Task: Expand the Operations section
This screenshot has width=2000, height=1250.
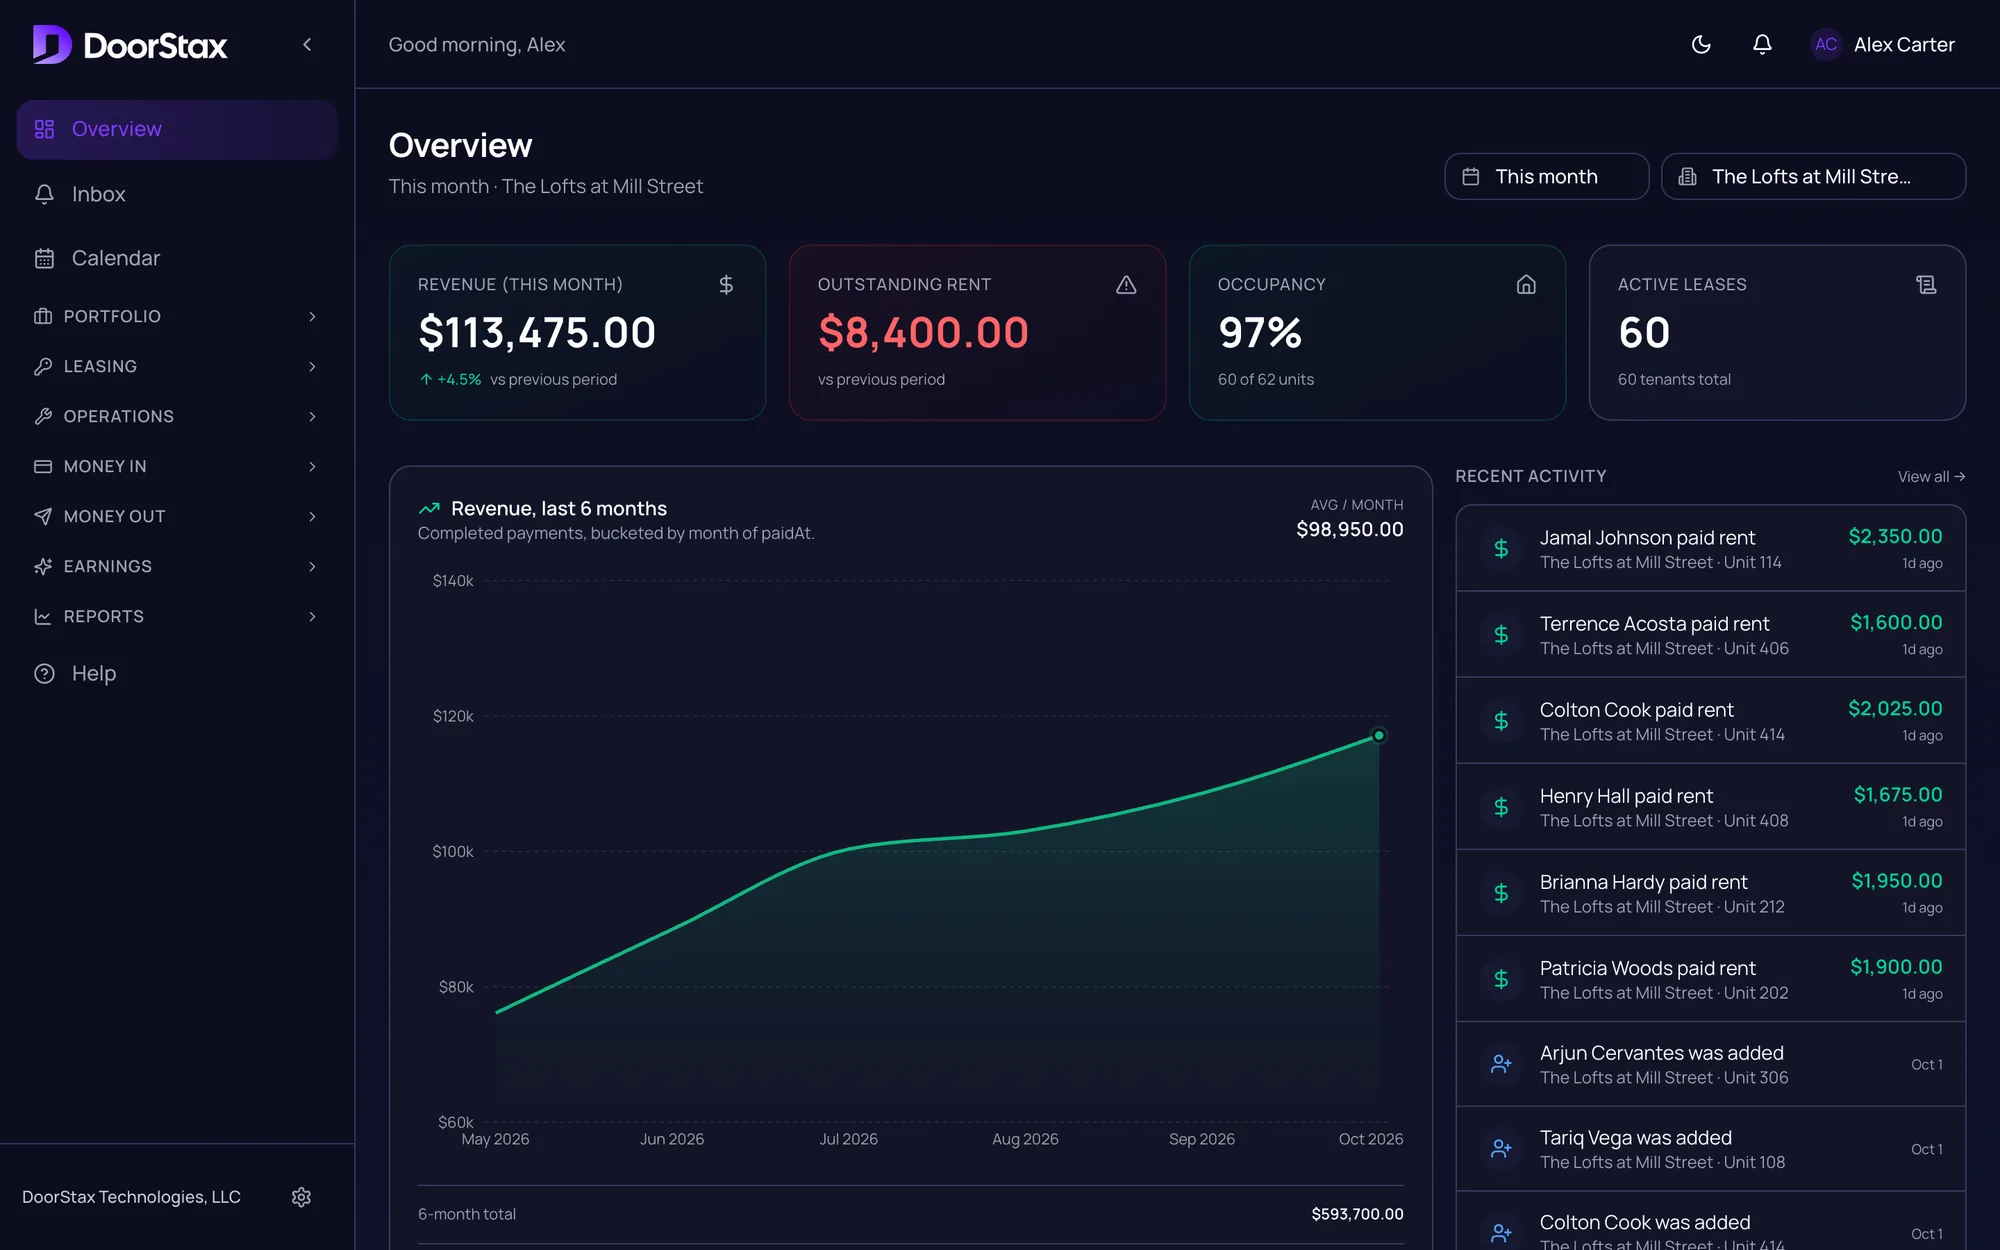Action: 177,416
